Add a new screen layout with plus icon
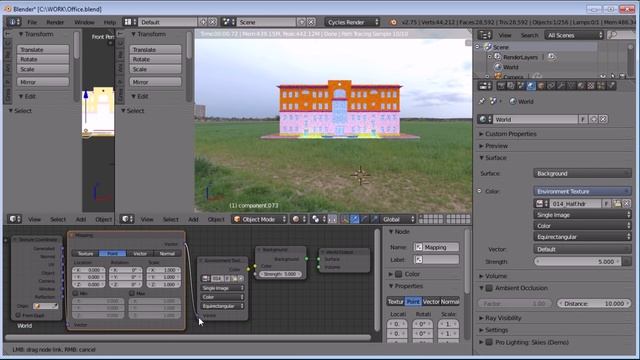This screenshot has height=360, width=640. click(203, 22)
